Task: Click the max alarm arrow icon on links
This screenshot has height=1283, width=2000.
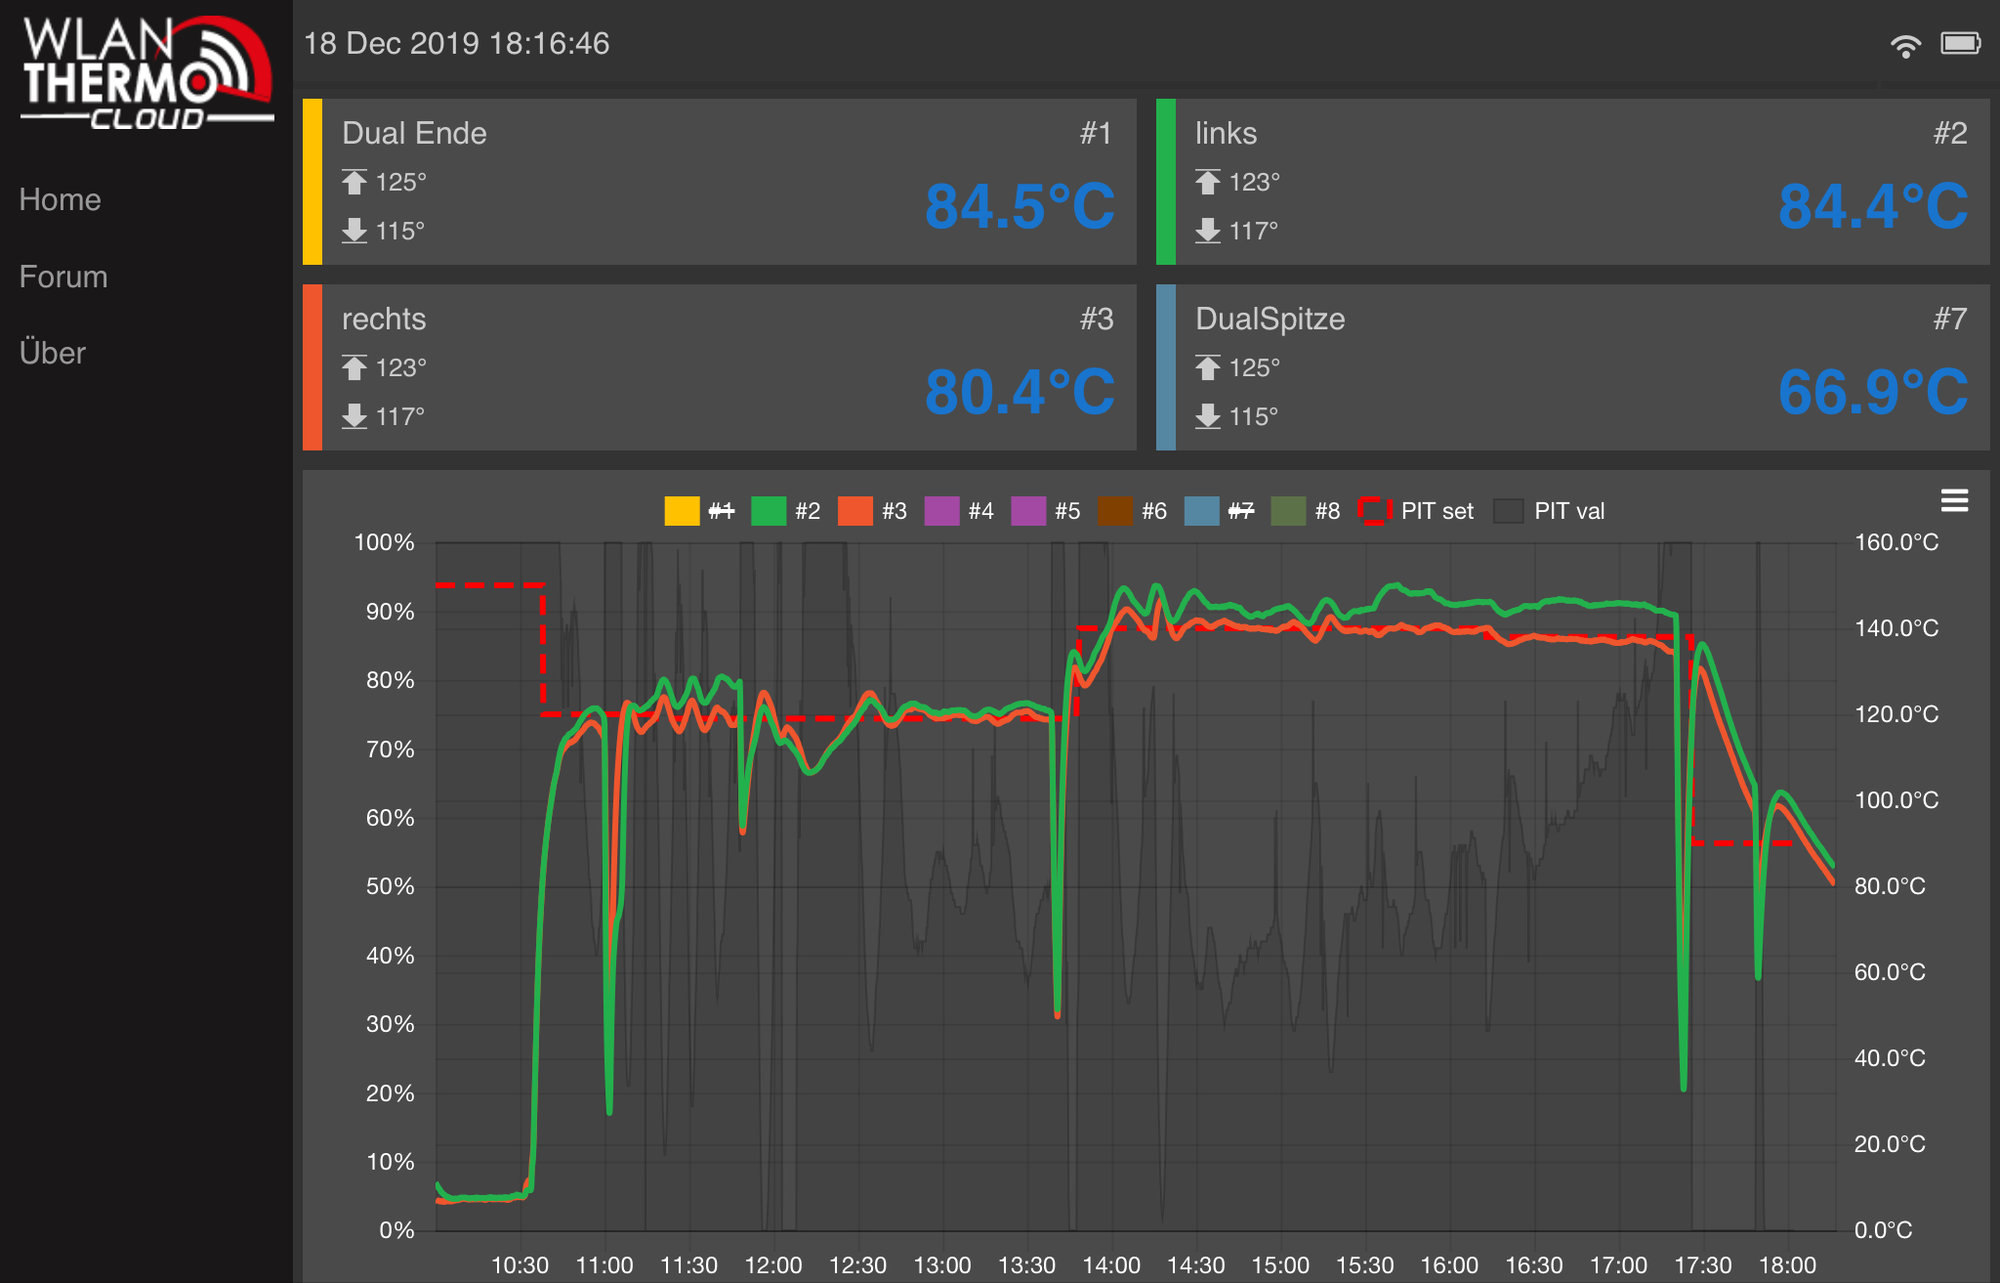Action: tap(1208, 182)
